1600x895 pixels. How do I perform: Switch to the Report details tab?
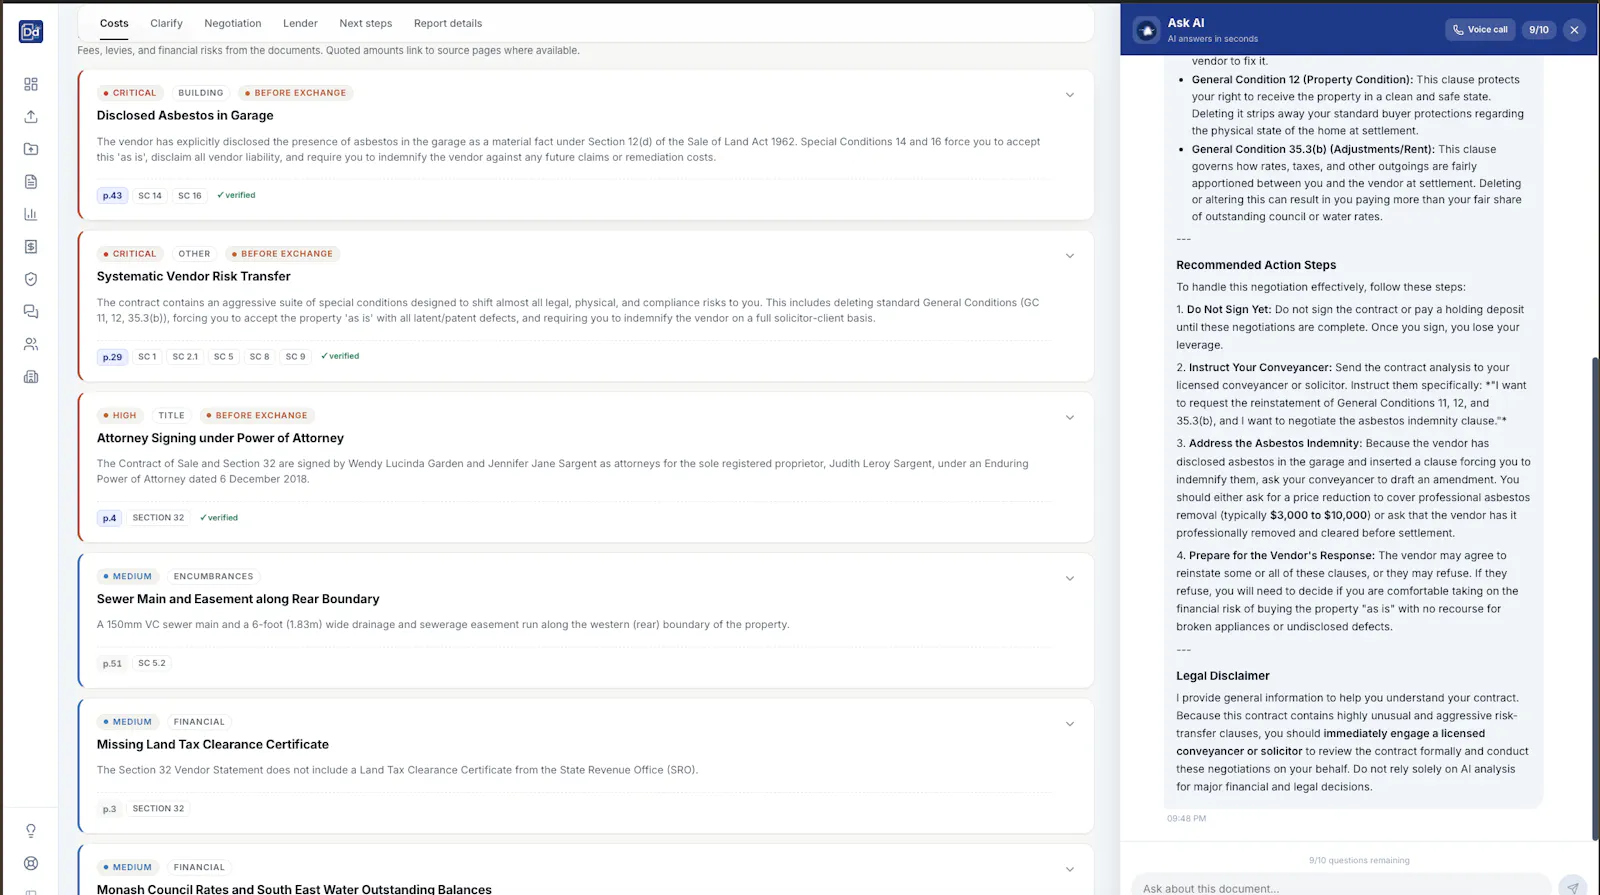pyautogui.click(x=448, y=23)
